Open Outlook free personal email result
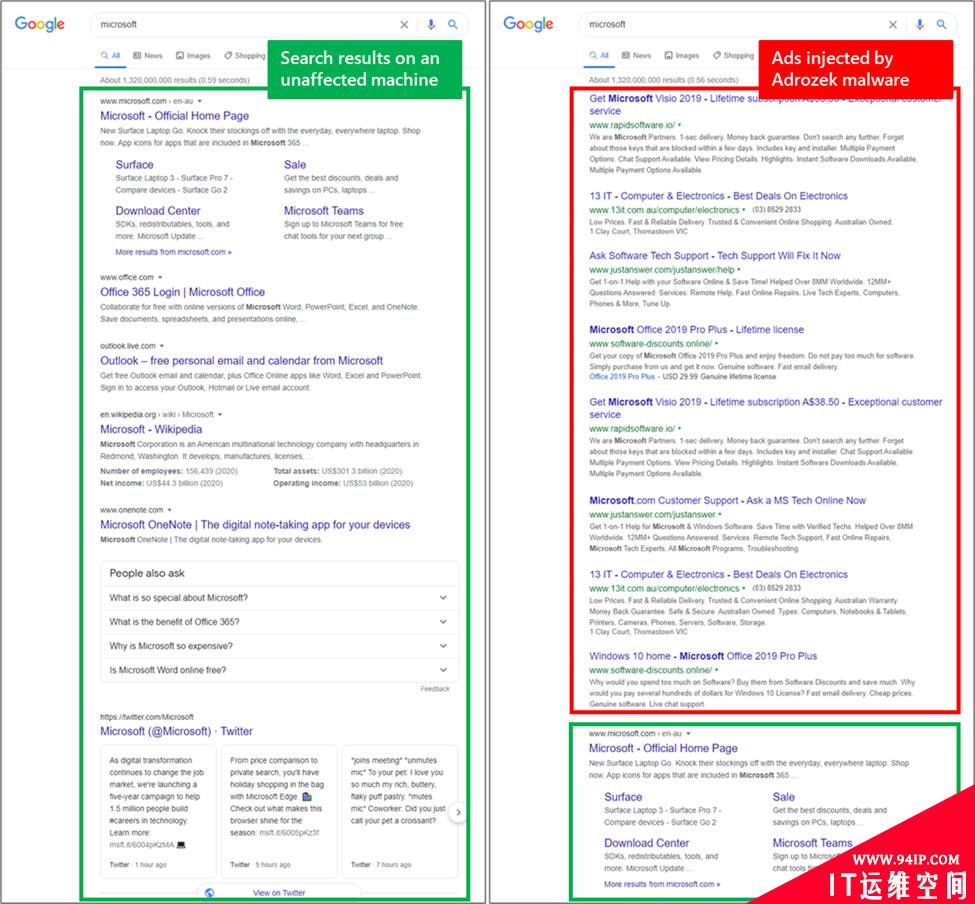 (x=241, y=361)
